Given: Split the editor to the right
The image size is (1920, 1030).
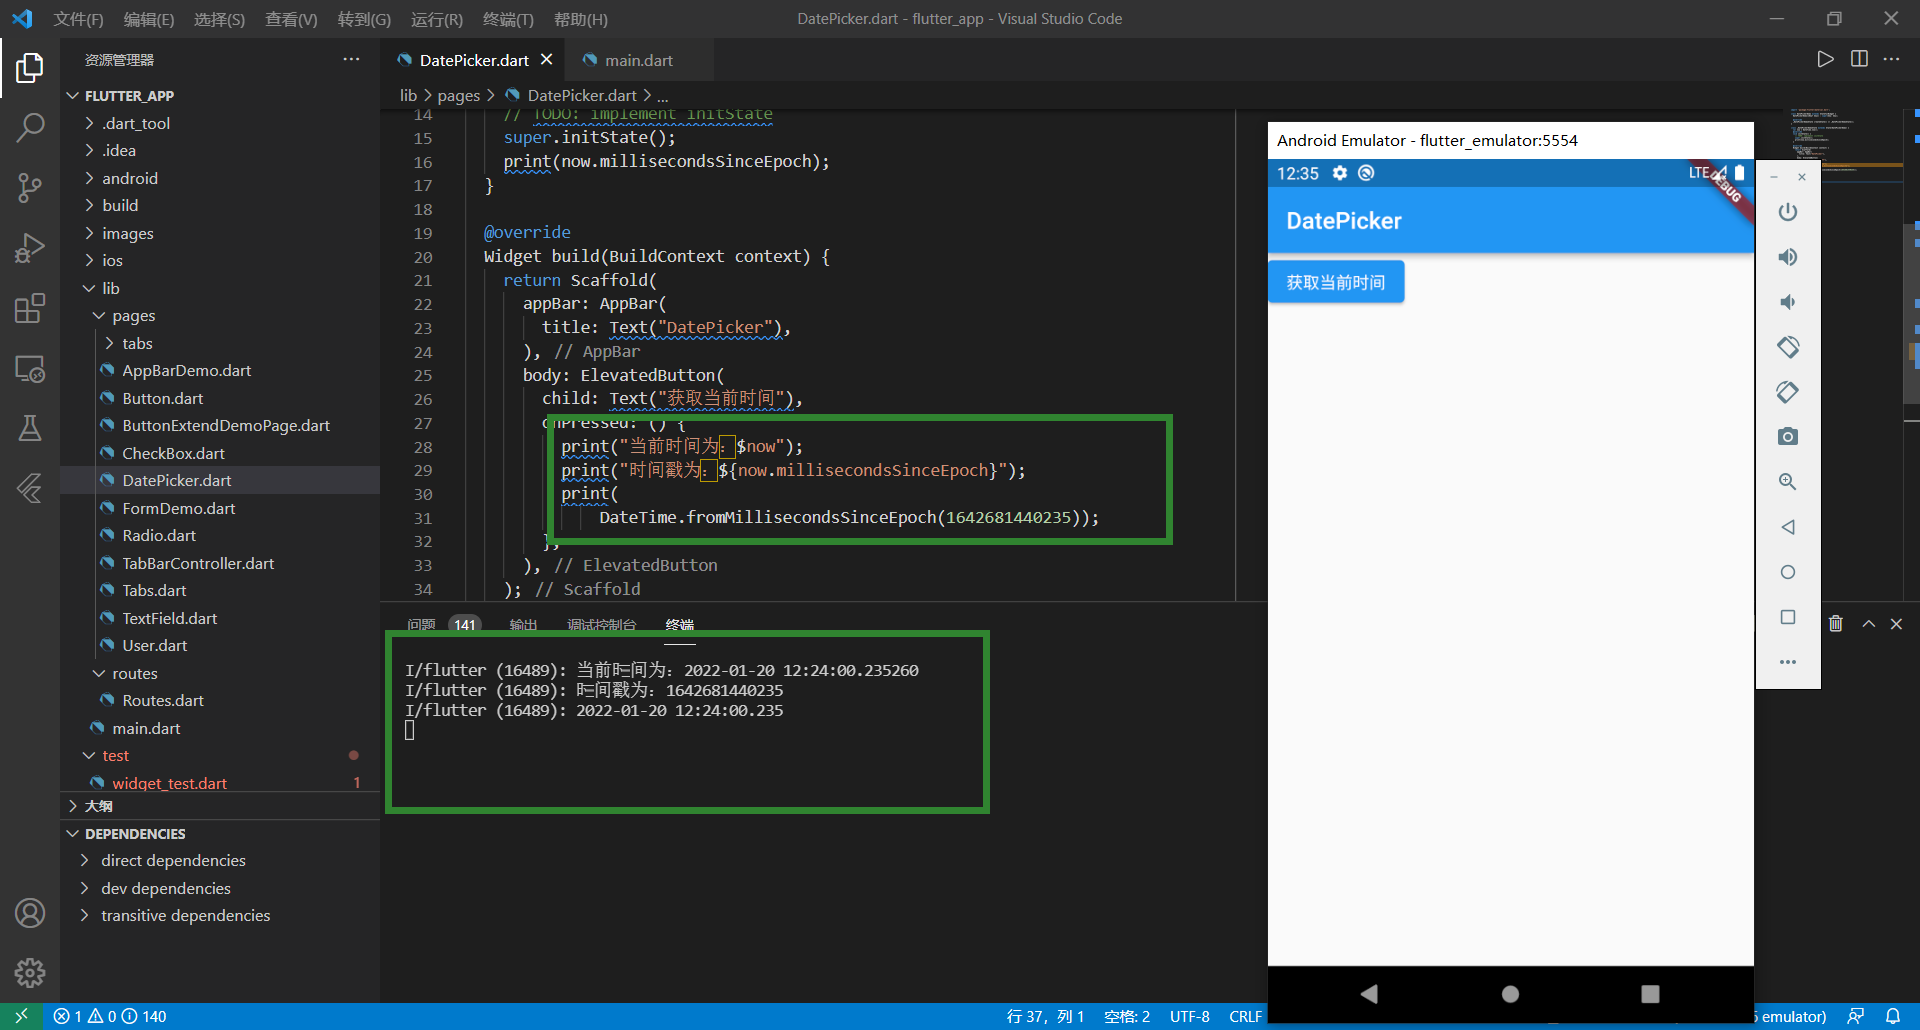Looking at the screenshot, I should point(1859,59).
